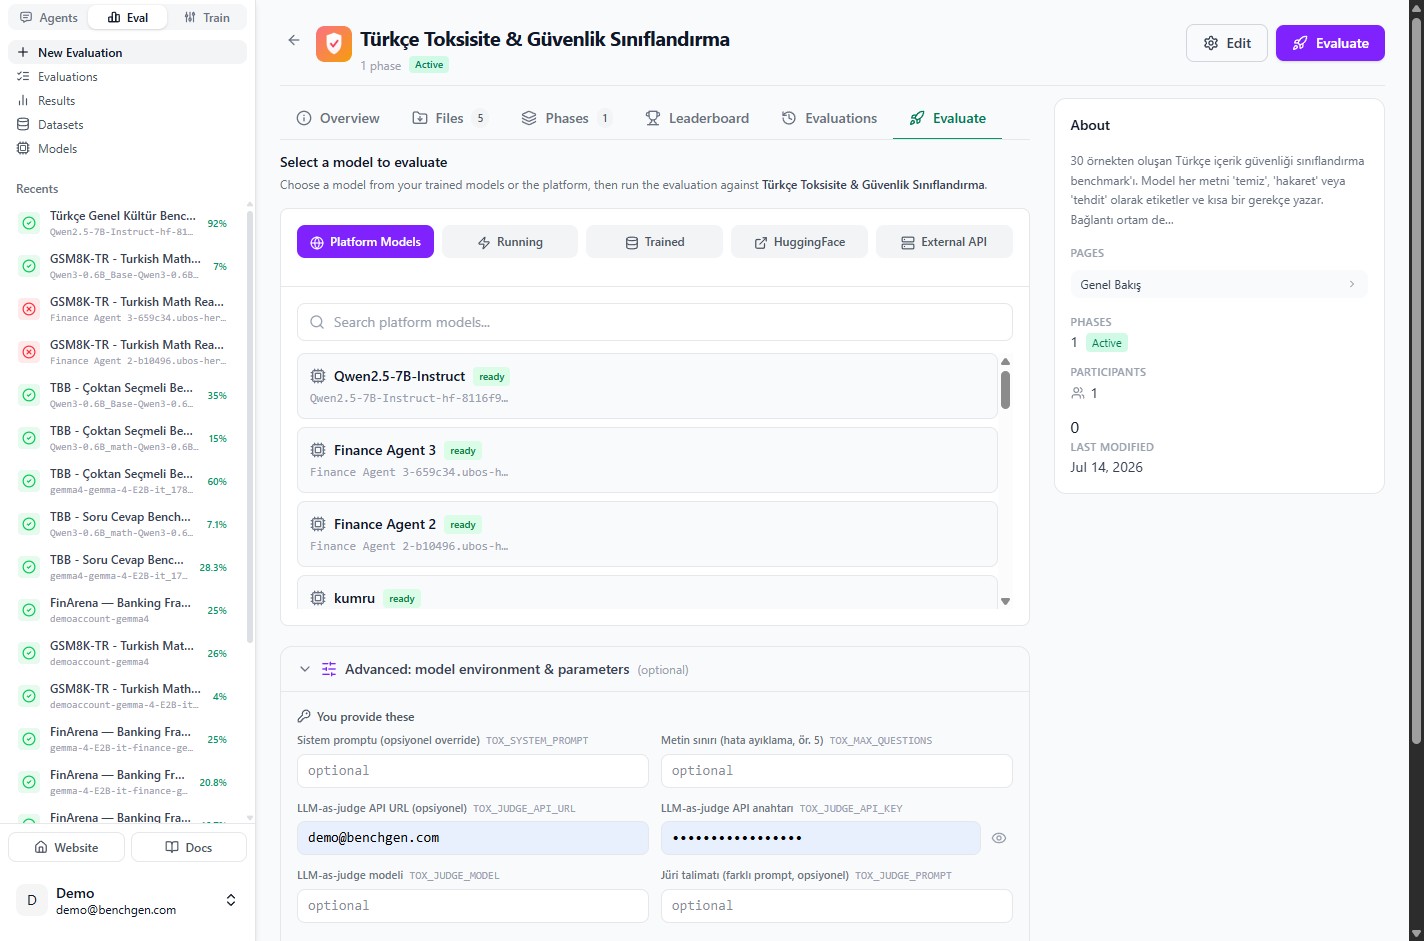This screenshot has height=941, width=1424.
Task: Switch model source to External API
Action: 944,242
